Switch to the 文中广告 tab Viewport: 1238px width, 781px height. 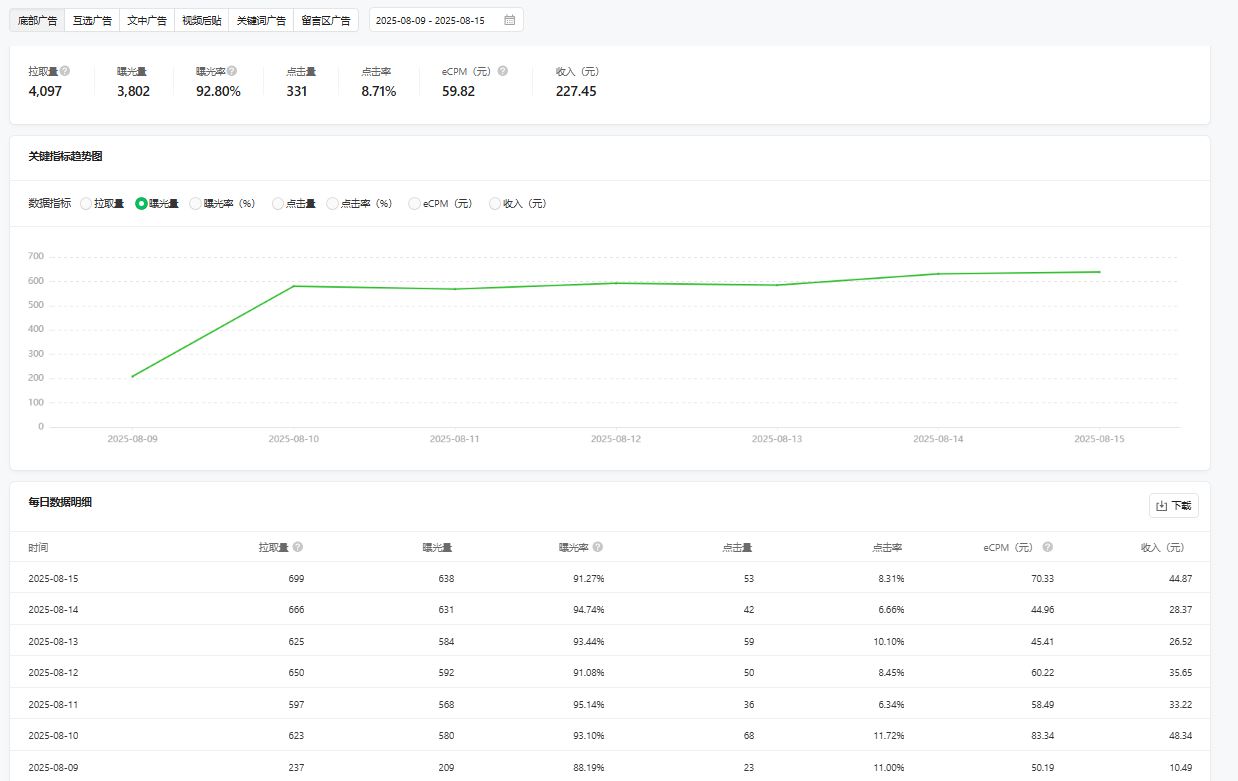147,20
